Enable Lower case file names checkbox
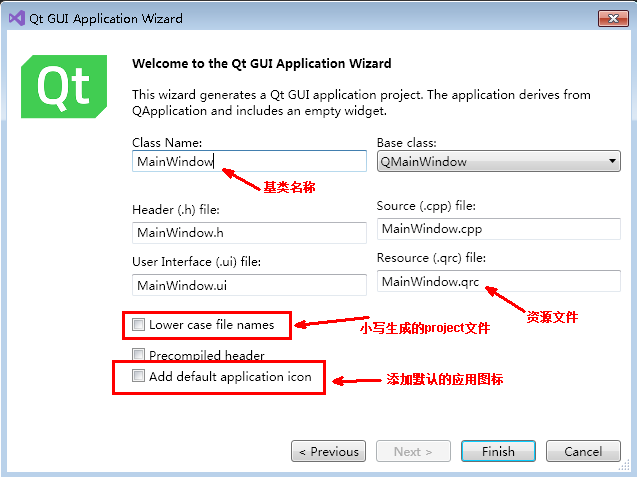The image size is (637, 477). tap(138, 324)
